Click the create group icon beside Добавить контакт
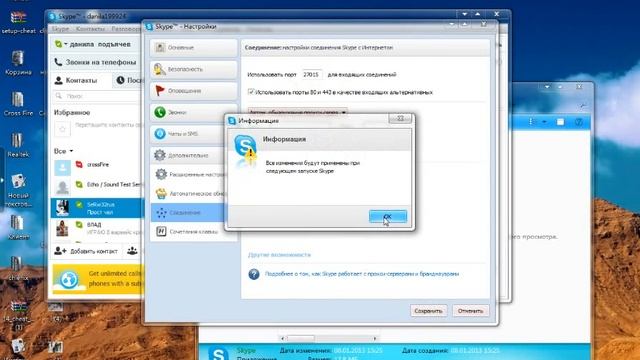The width and height of the screenshot is (640, 360). click(132, 251)
